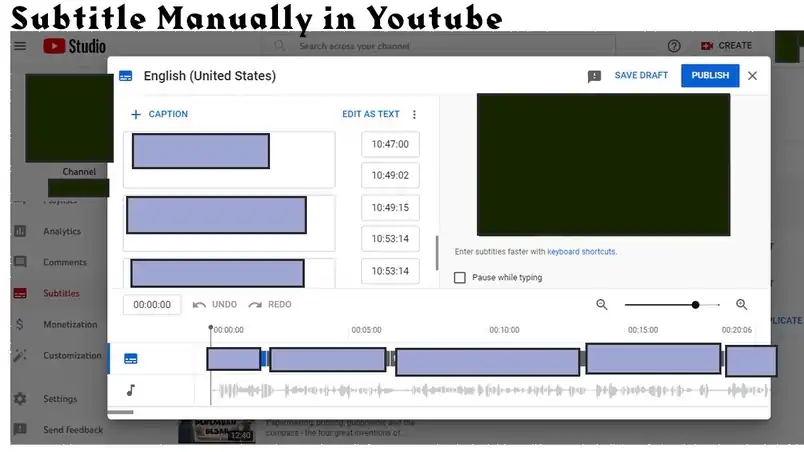The image size is (804, 452).
Task: Open Settings in the sidebar
Action: [x=60, y=399]
